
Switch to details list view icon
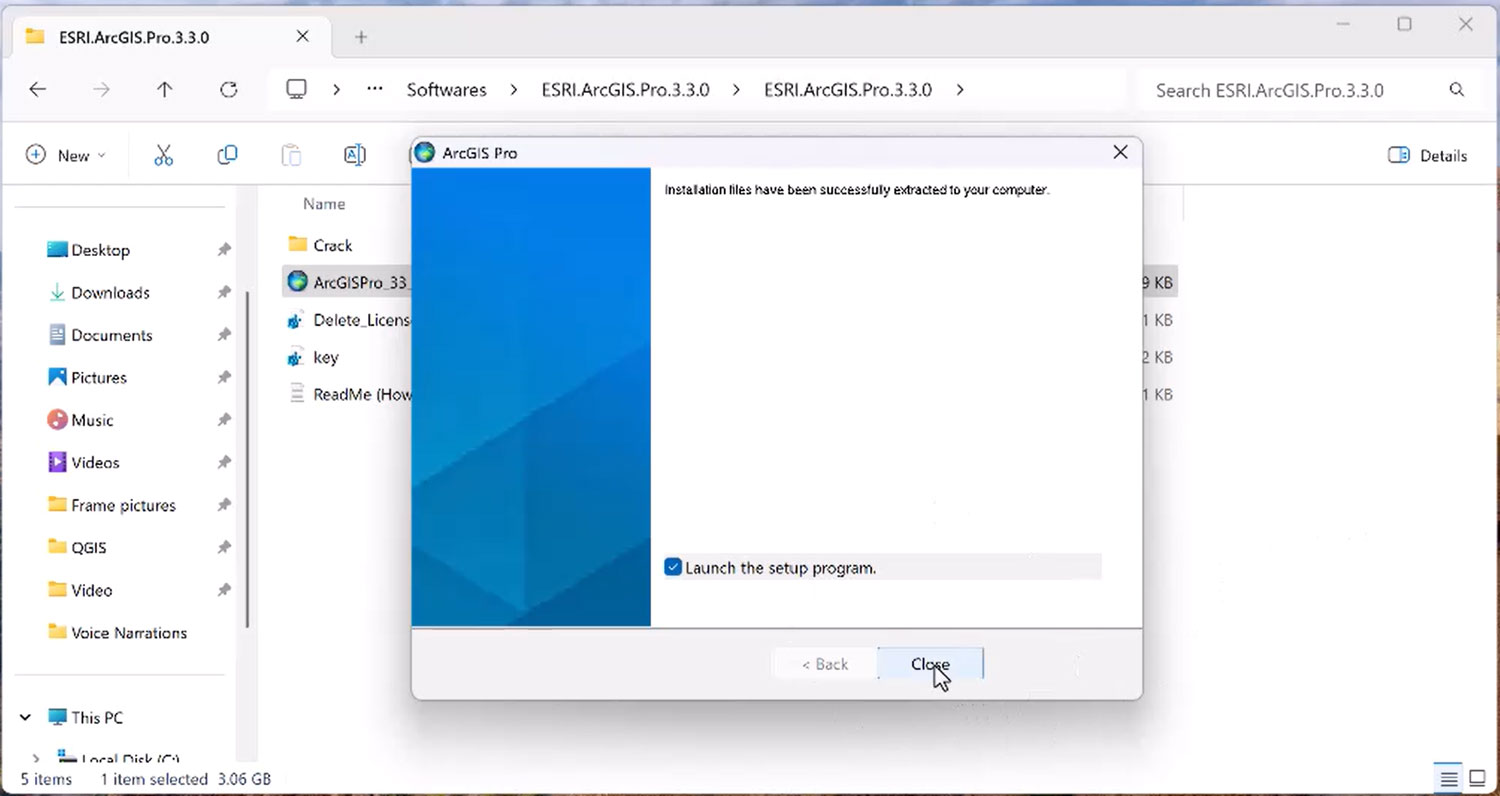click(x=1447, y=778)
